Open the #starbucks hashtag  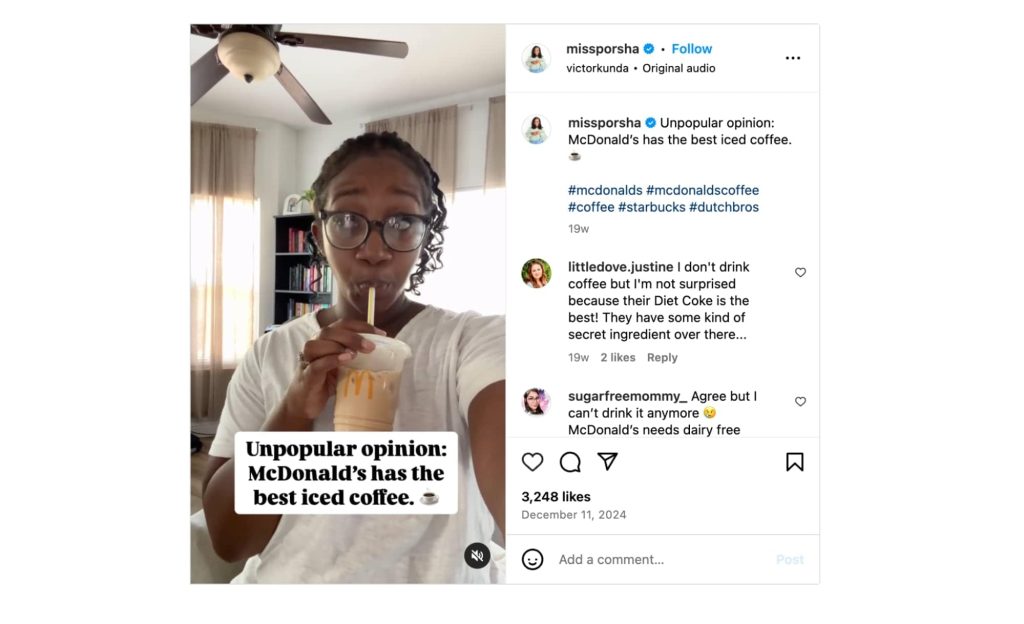click(x=651, y=207)
